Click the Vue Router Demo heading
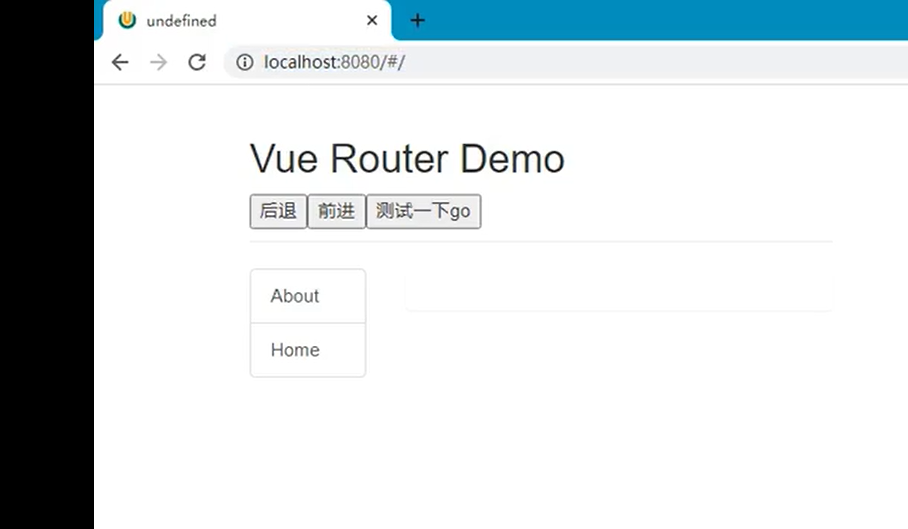Screen dimensions: 908x529 tap(407, 159)
